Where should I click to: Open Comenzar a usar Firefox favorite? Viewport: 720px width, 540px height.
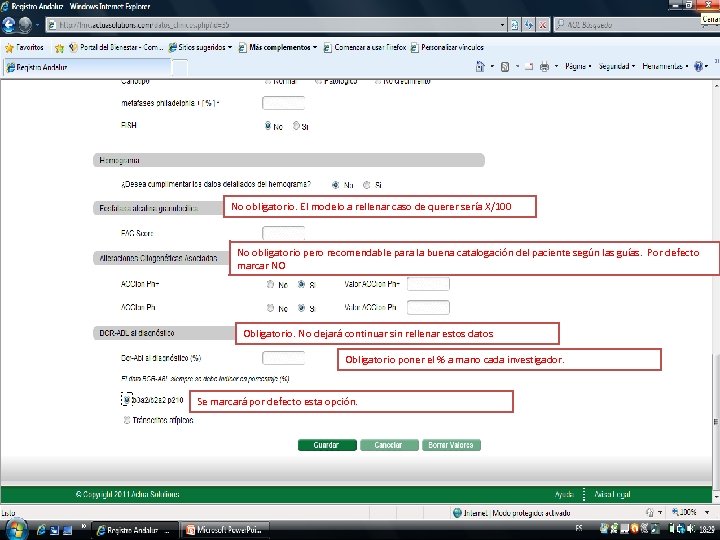pos(365,47)
